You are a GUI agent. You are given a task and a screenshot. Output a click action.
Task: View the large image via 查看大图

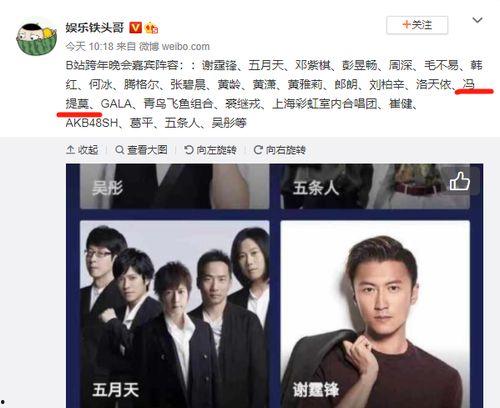tap(141, 150)
